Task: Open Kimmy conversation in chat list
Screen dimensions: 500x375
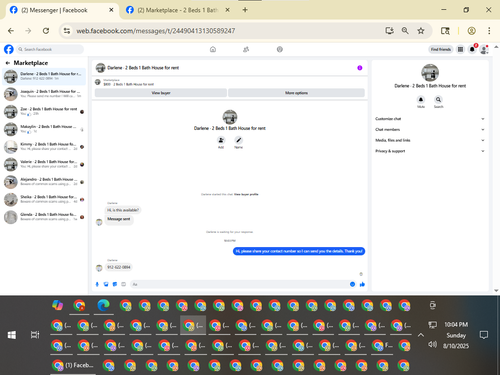Action: tap(44, 147)
